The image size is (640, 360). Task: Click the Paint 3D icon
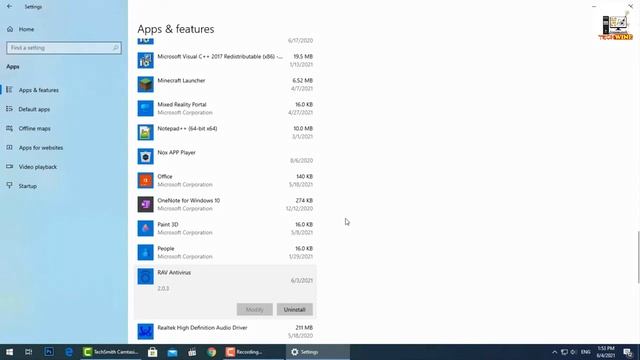(145, 229)
